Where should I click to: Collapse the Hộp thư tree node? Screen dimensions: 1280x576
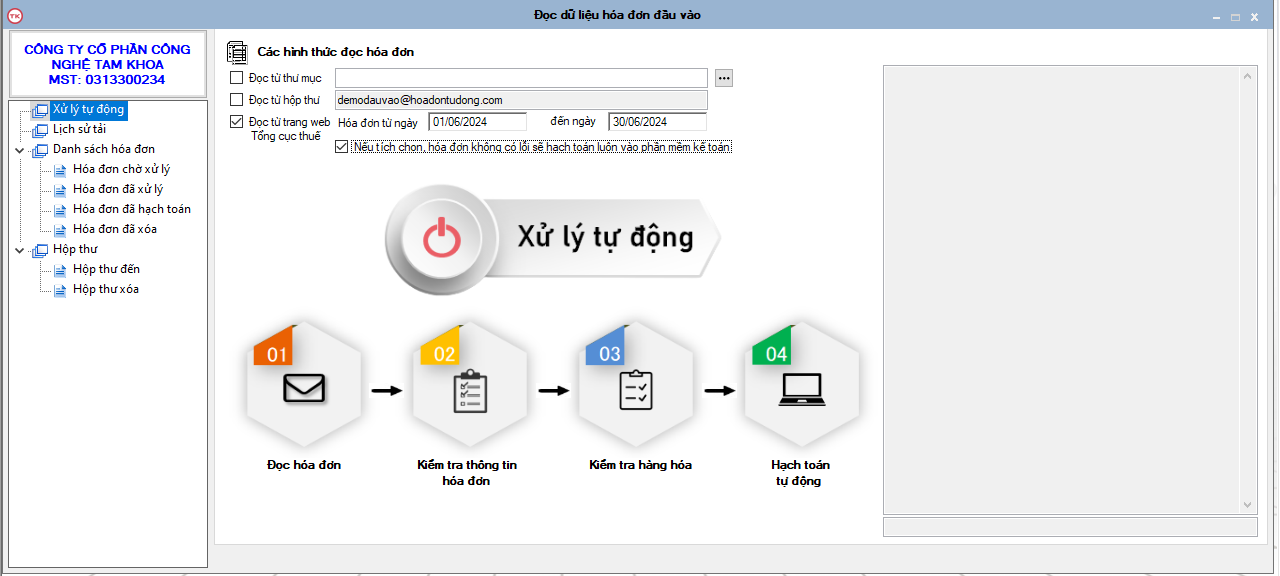tap(20, 250)
